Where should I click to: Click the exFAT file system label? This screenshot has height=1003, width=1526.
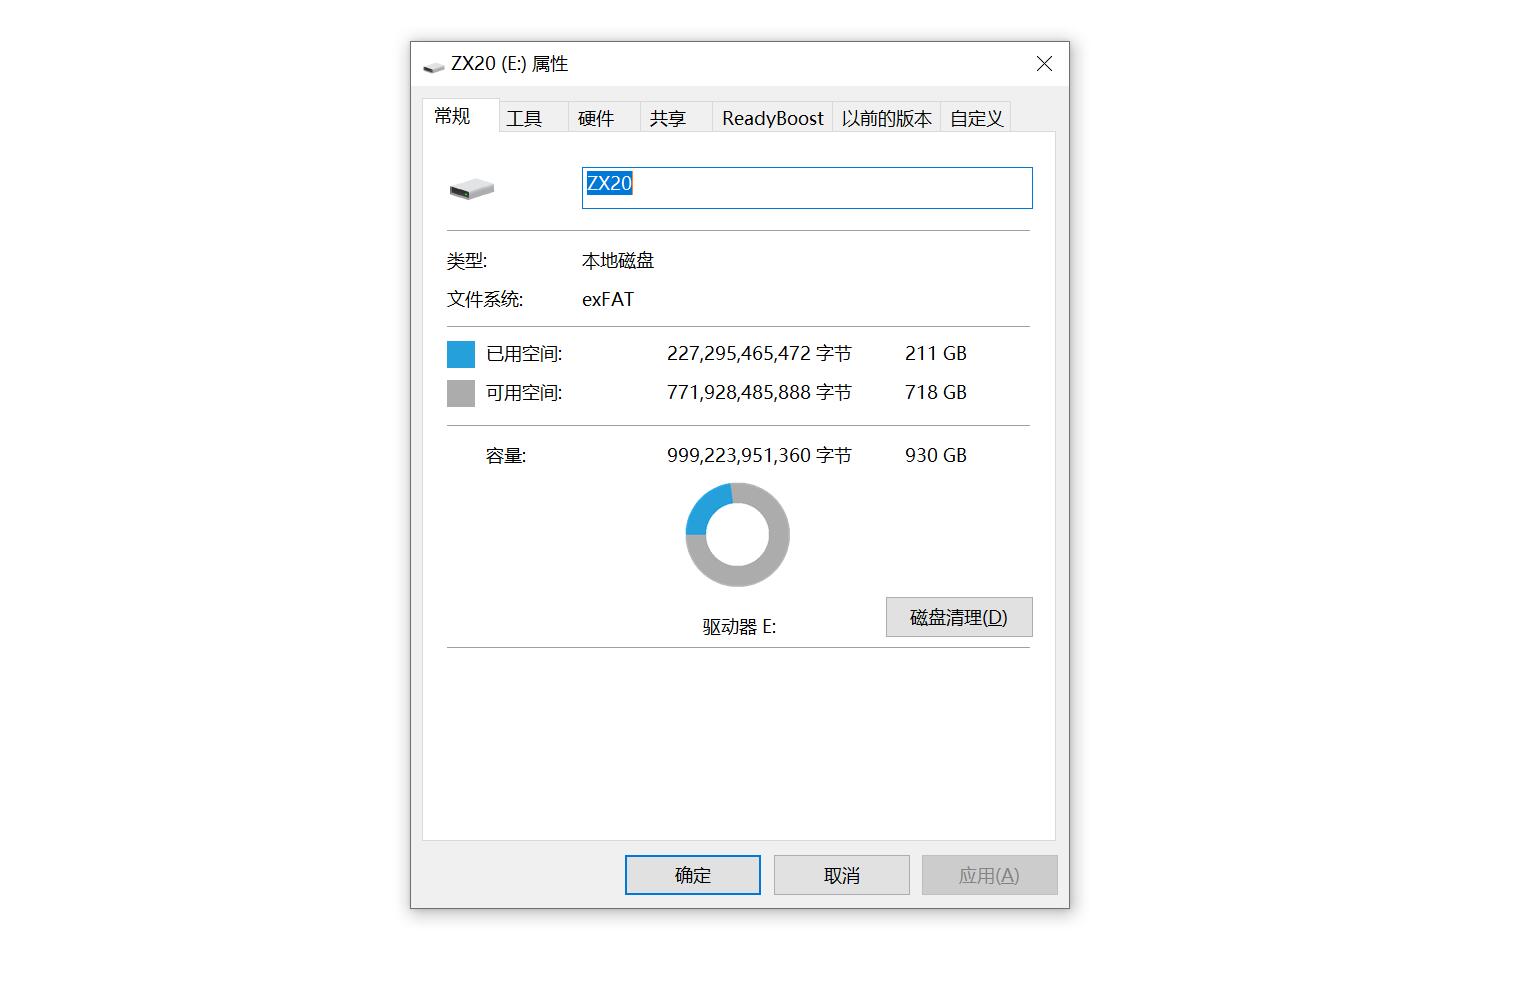(608, 299)
